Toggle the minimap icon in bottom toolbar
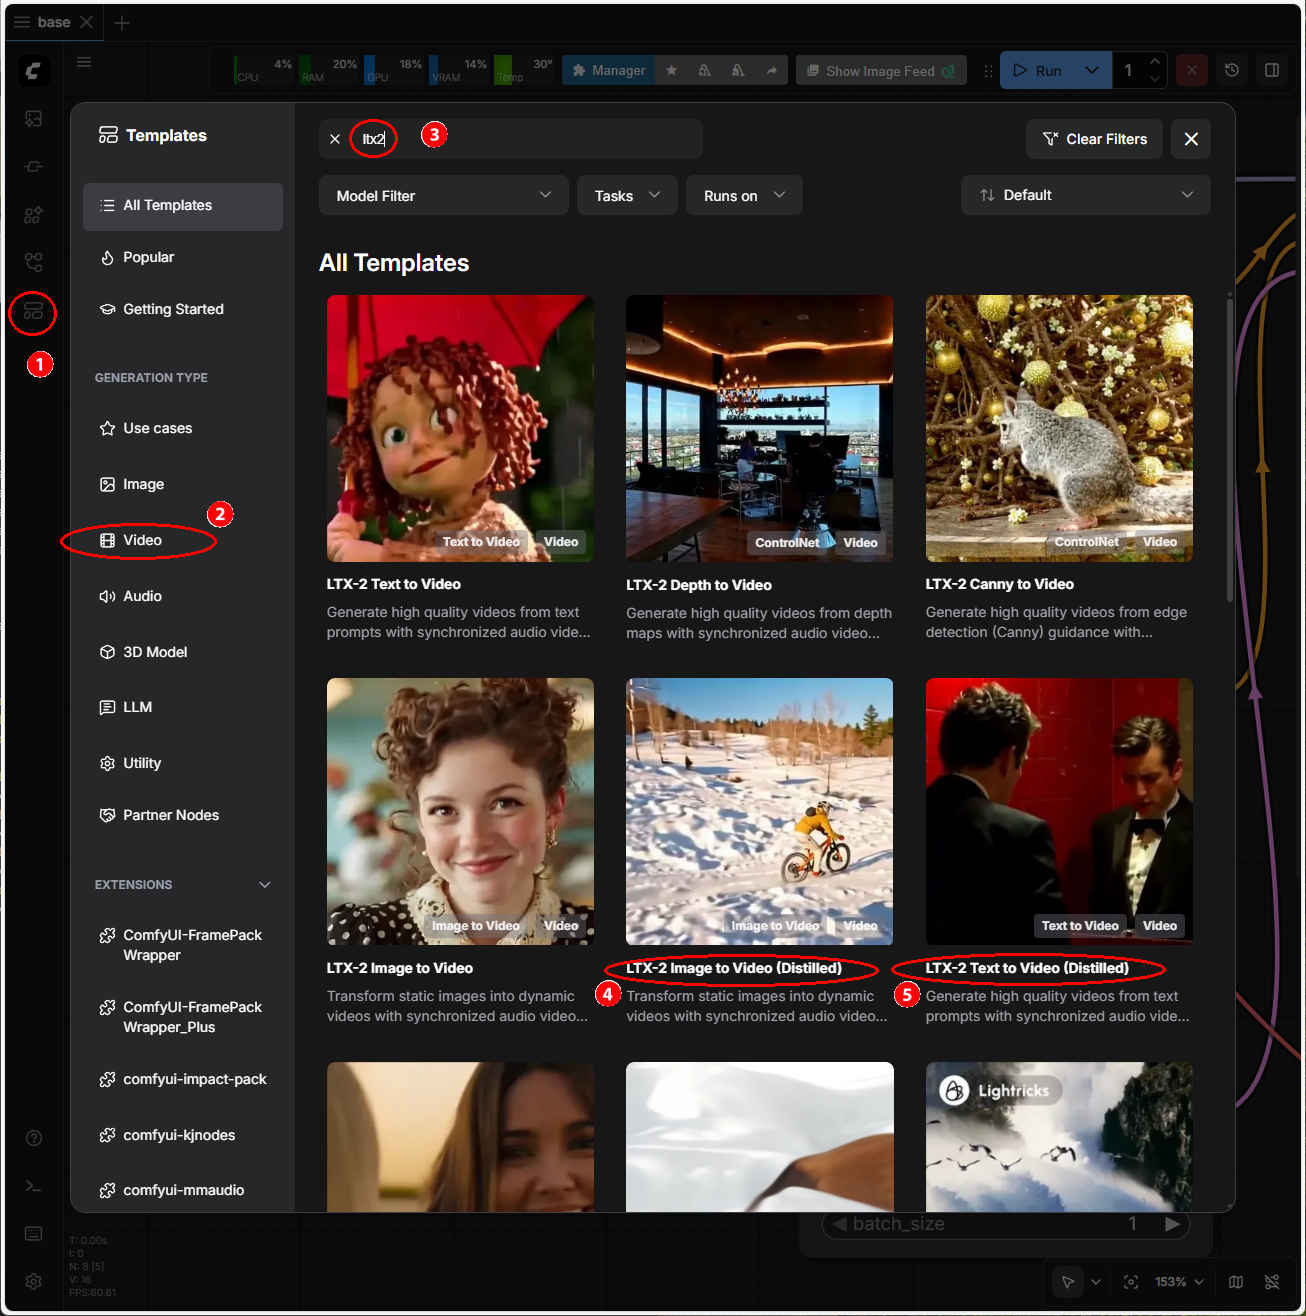The image size is (1306, 1316). coord(1236,1282)
